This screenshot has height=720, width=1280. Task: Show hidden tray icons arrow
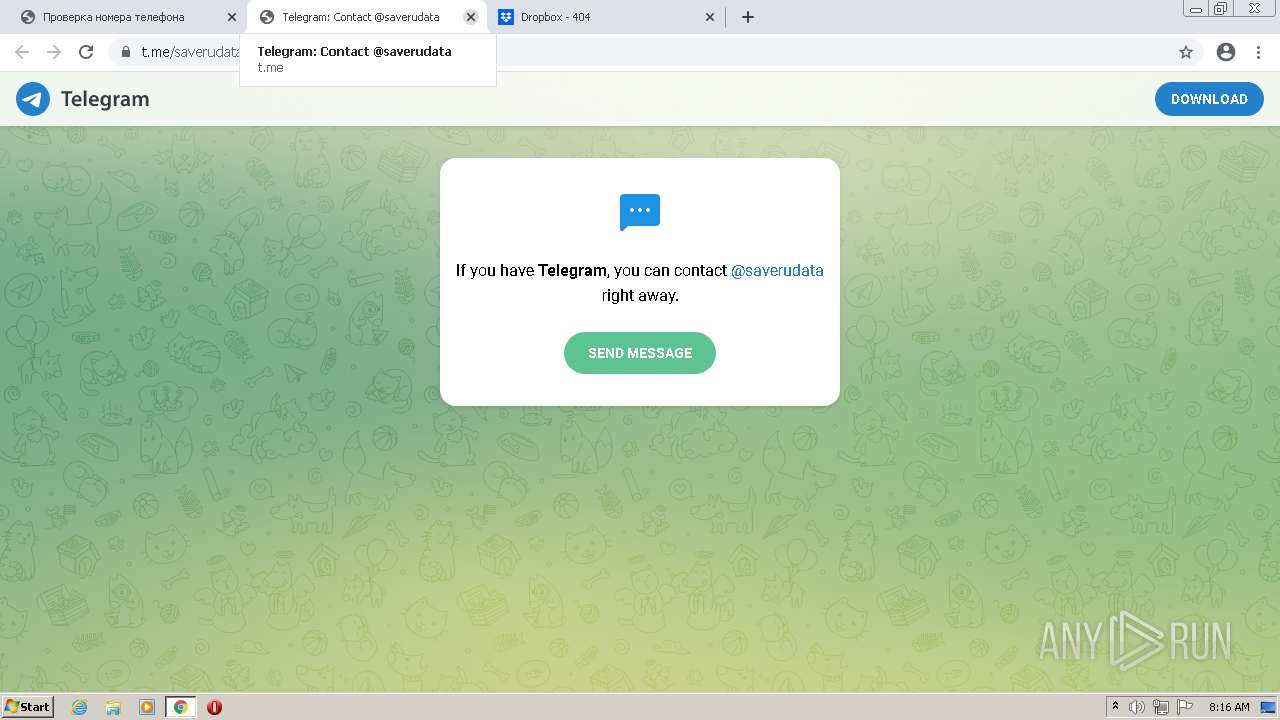click(x=1116, y=707)
